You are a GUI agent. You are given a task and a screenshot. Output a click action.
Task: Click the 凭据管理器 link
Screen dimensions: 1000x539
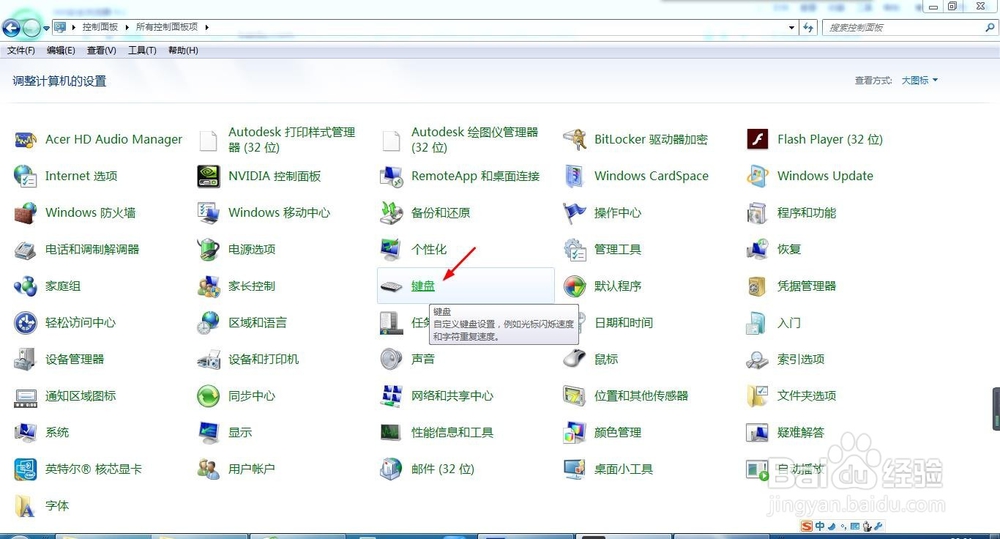click(x=806, y=286)
